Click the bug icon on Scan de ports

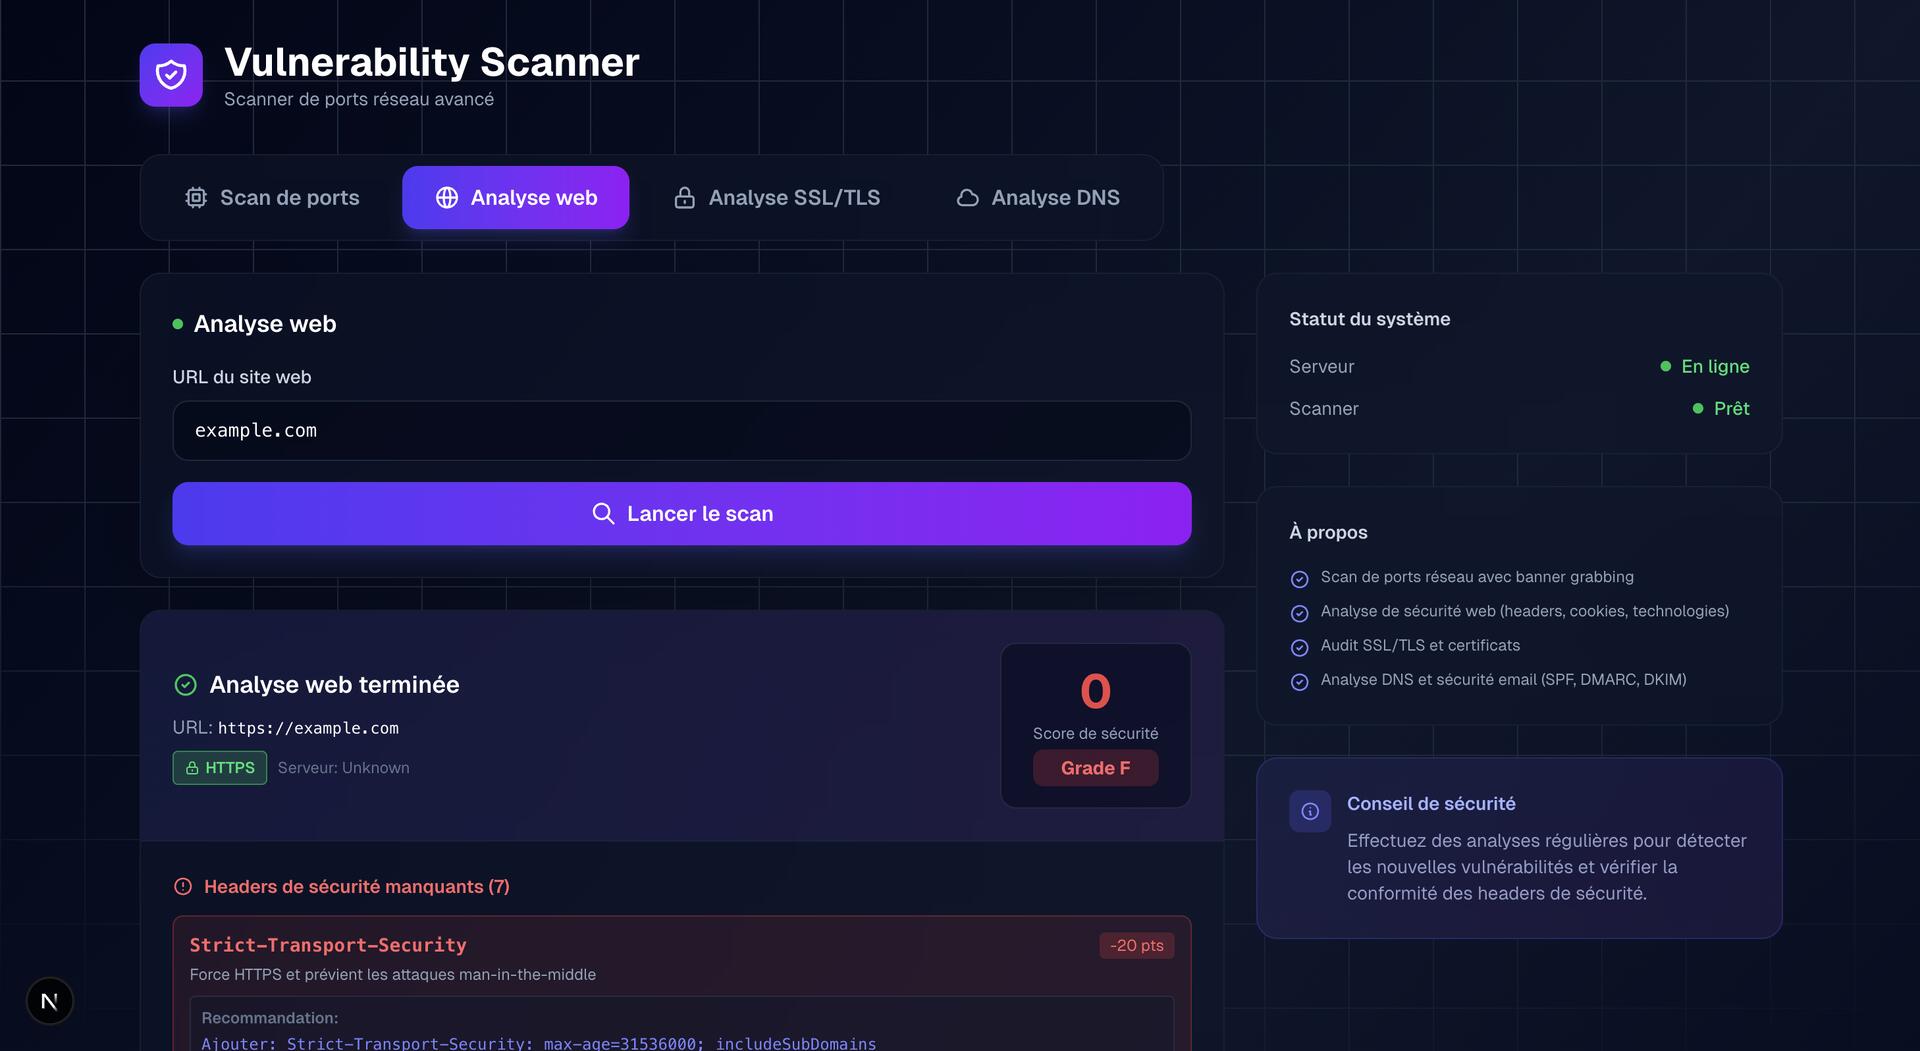click(196, 197)
